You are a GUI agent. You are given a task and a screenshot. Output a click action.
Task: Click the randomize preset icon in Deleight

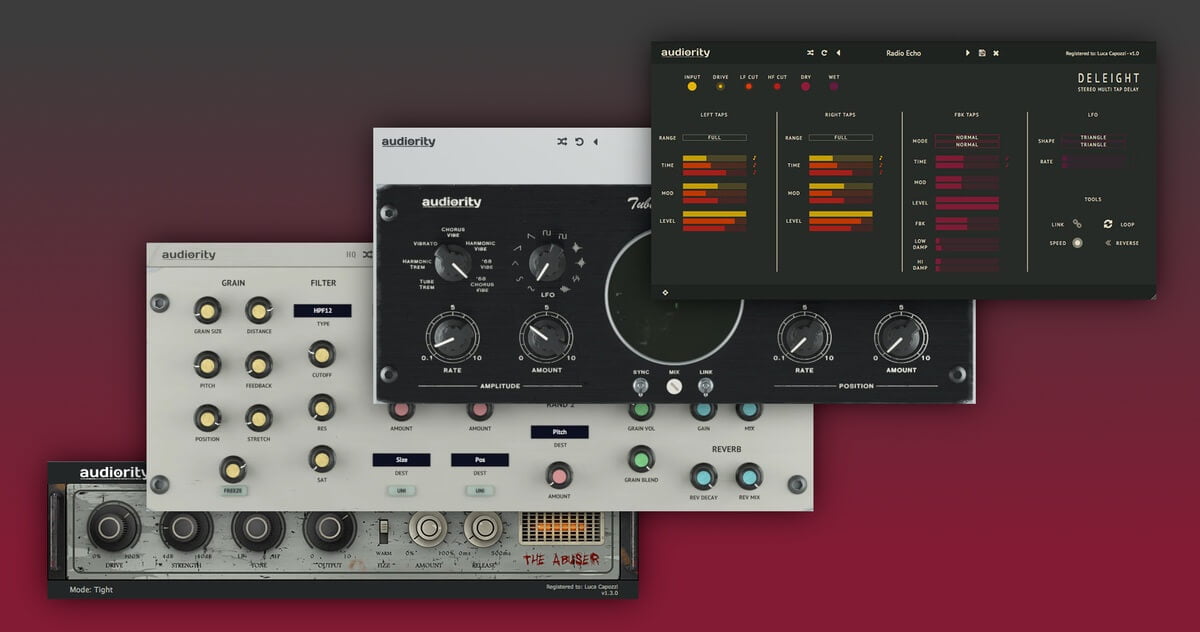pyautogui.click(x=810, y=53)
